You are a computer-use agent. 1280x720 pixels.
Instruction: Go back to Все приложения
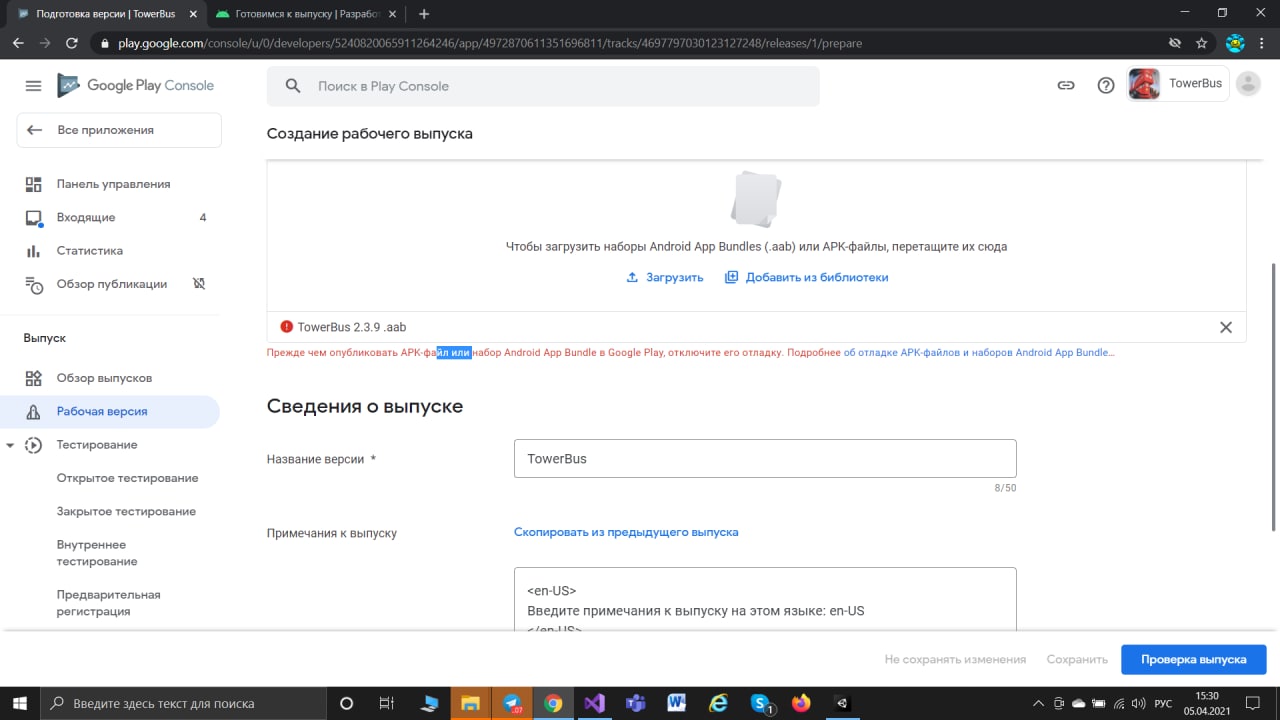coord(119,130)
